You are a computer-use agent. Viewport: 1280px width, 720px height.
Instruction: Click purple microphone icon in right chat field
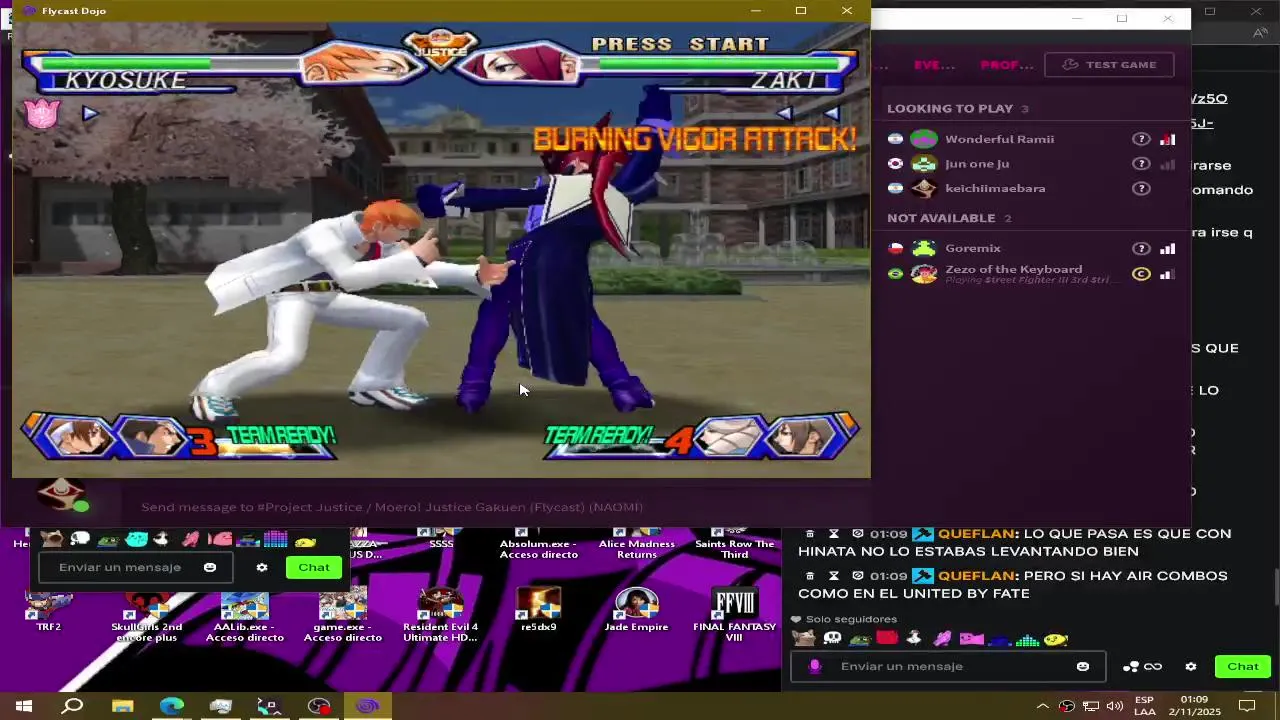pos(815,666)
